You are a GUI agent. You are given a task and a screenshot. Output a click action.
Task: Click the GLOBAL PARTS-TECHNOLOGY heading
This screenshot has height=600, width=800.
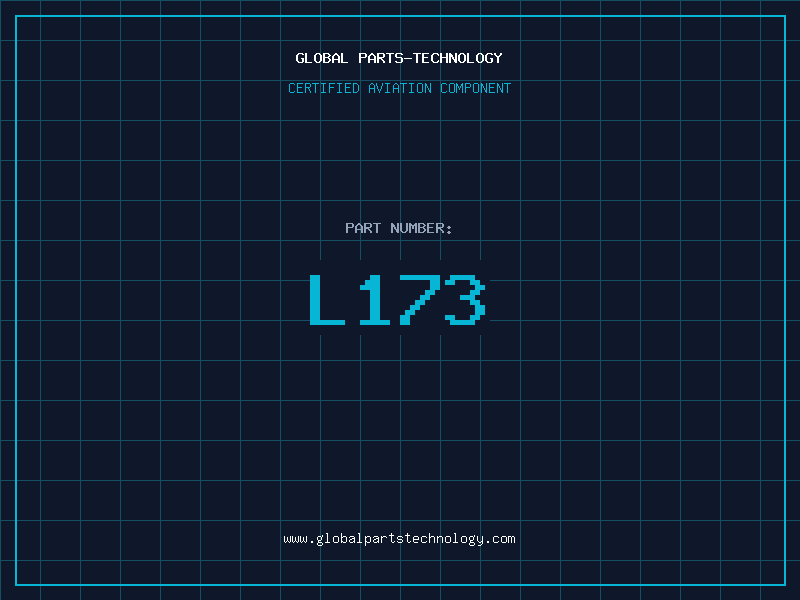pyautogui.click(x=399, y=58)
